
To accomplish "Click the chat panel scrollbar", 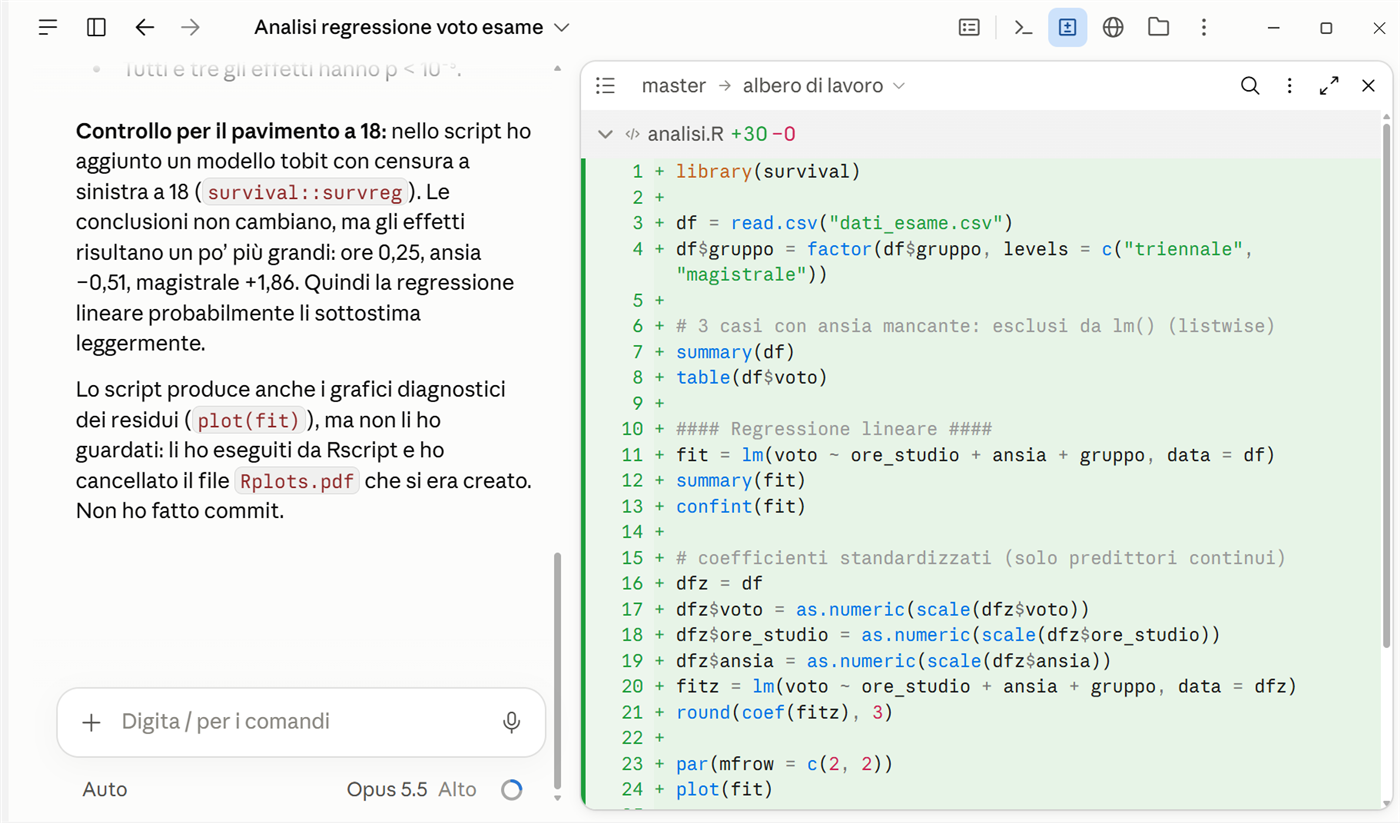I will coord(557,670).
